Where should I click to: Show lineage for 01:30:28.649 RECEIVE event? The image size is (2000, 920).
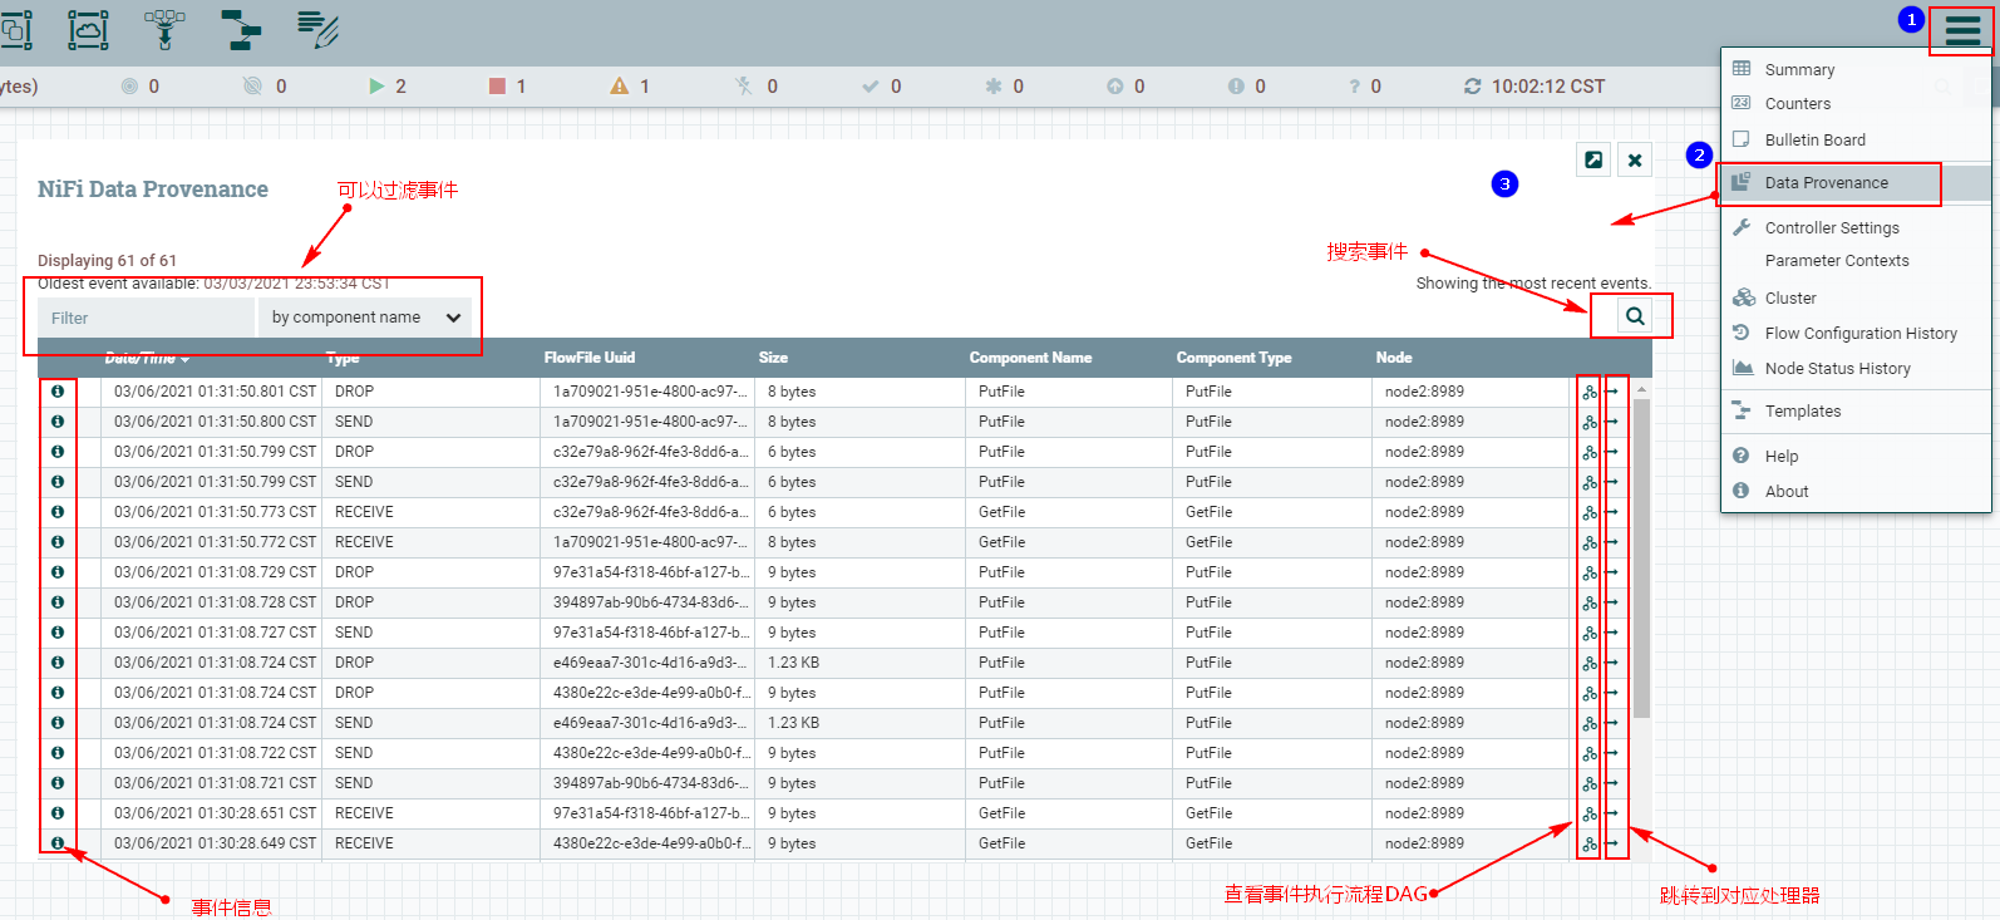click(x=1589, y=844)
